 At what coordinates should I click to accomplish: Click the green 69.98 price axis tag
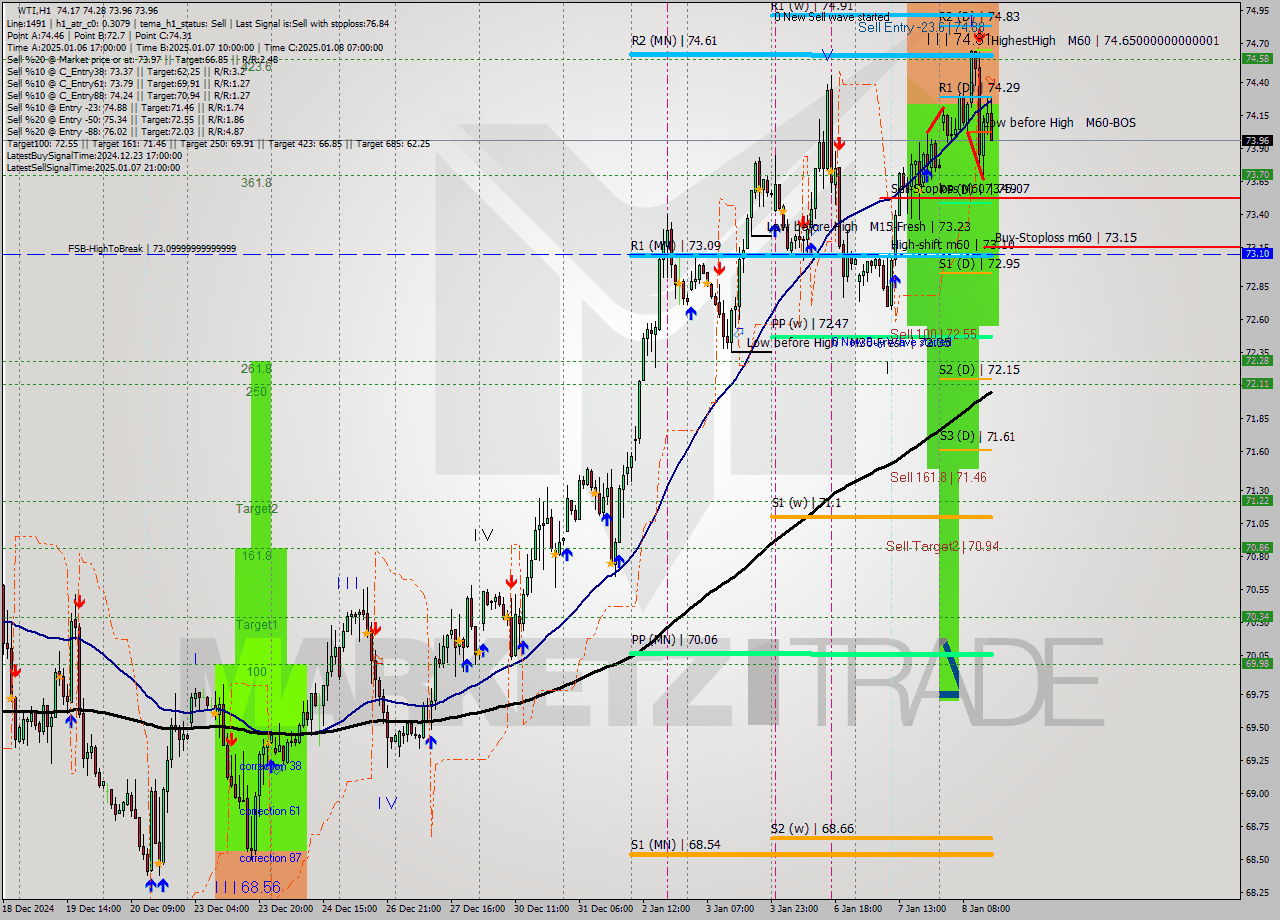tap(1257, 664)
